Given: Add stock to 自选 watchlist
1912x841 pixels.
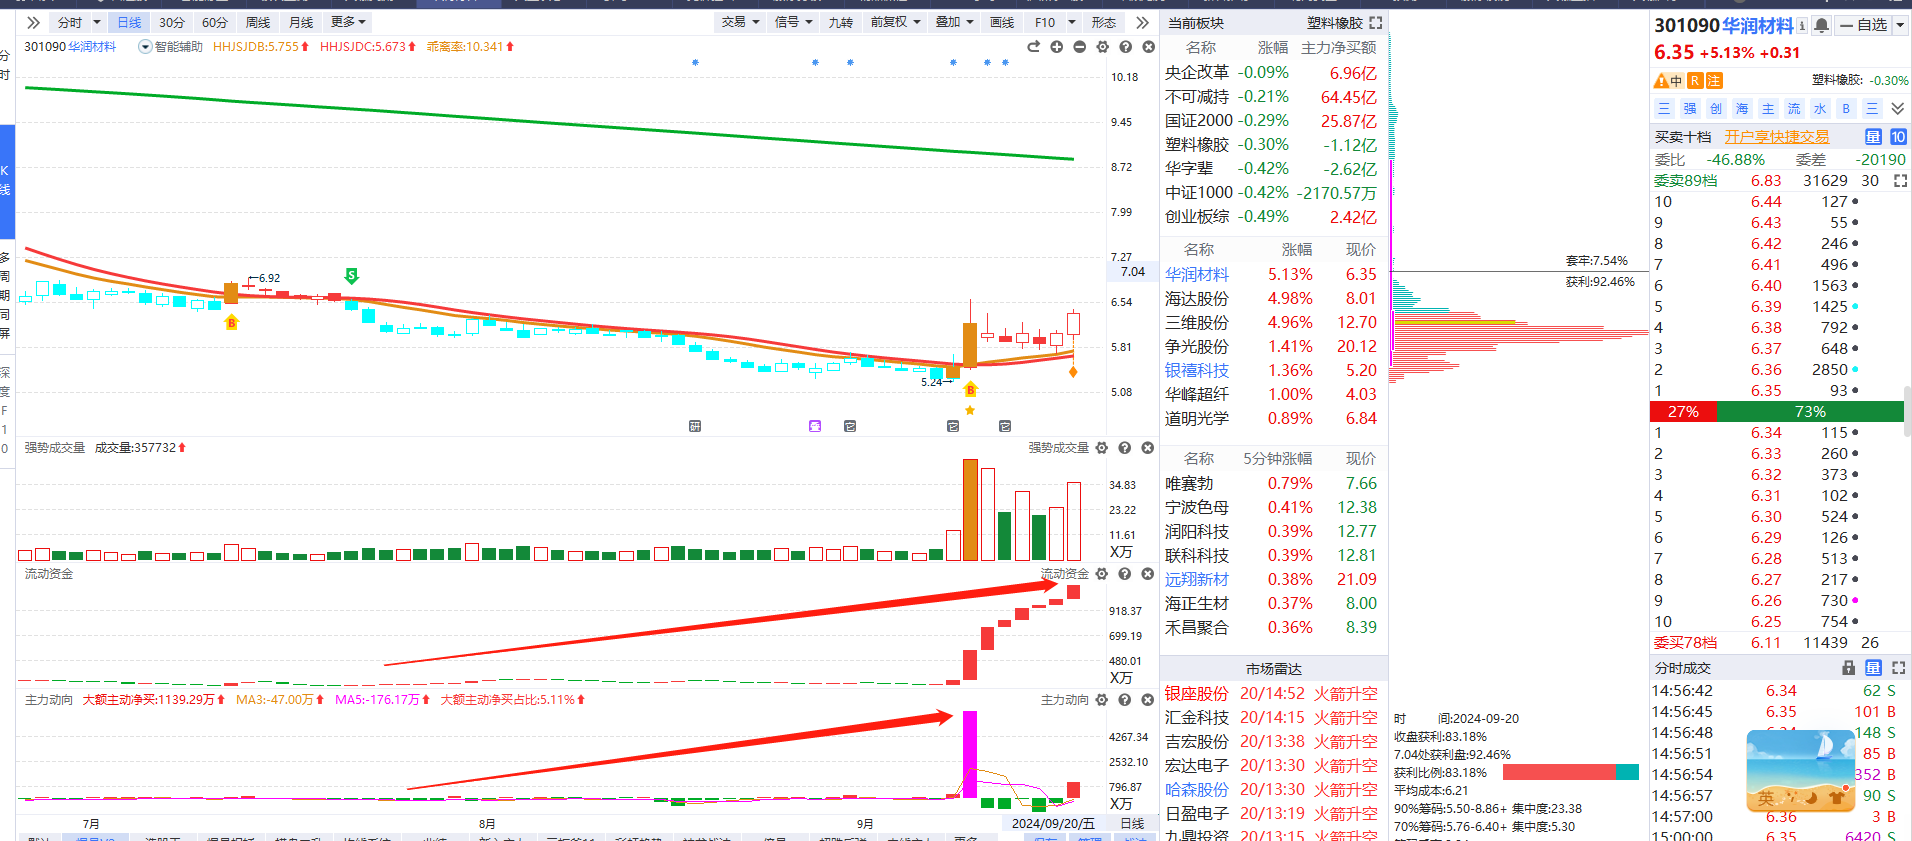Looking at the screenshot, I should click(1864, 26).
